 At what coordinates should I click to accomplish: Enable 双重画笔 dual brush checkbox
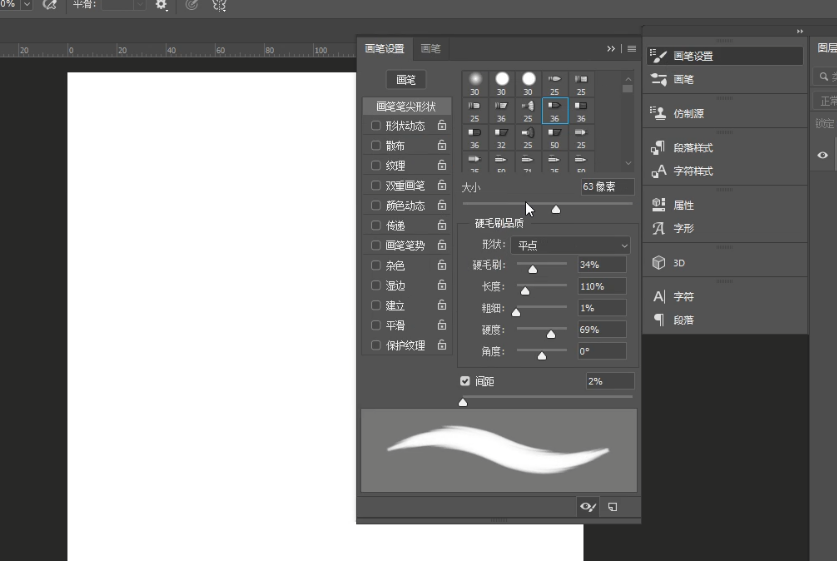tap(376, 185)
